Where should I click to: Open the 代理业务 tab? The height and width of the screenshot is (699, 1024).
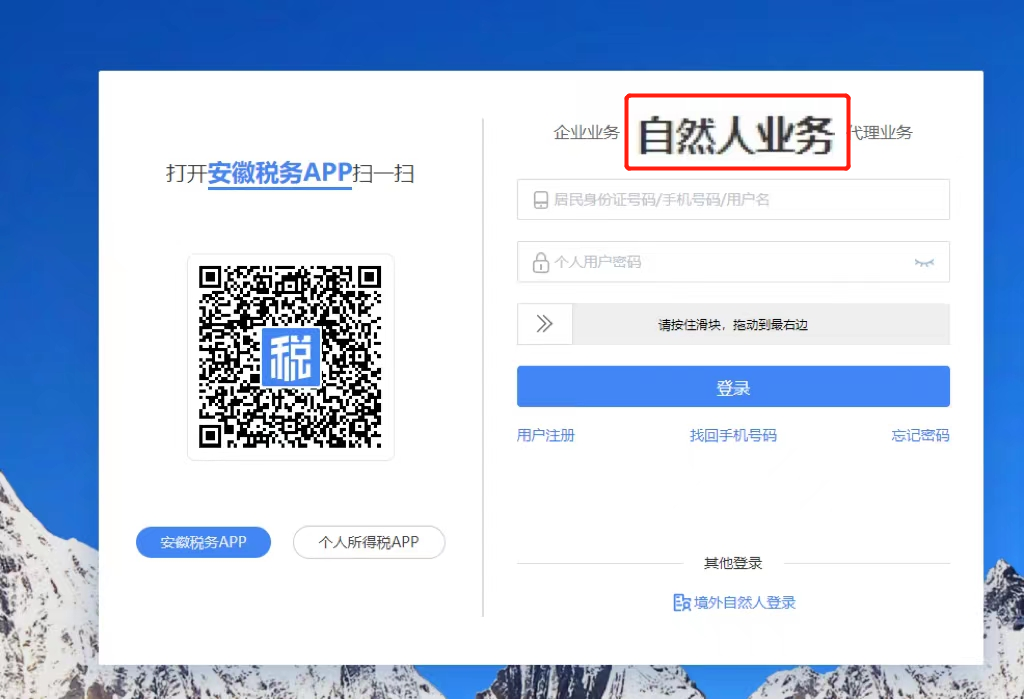(881, 133)
